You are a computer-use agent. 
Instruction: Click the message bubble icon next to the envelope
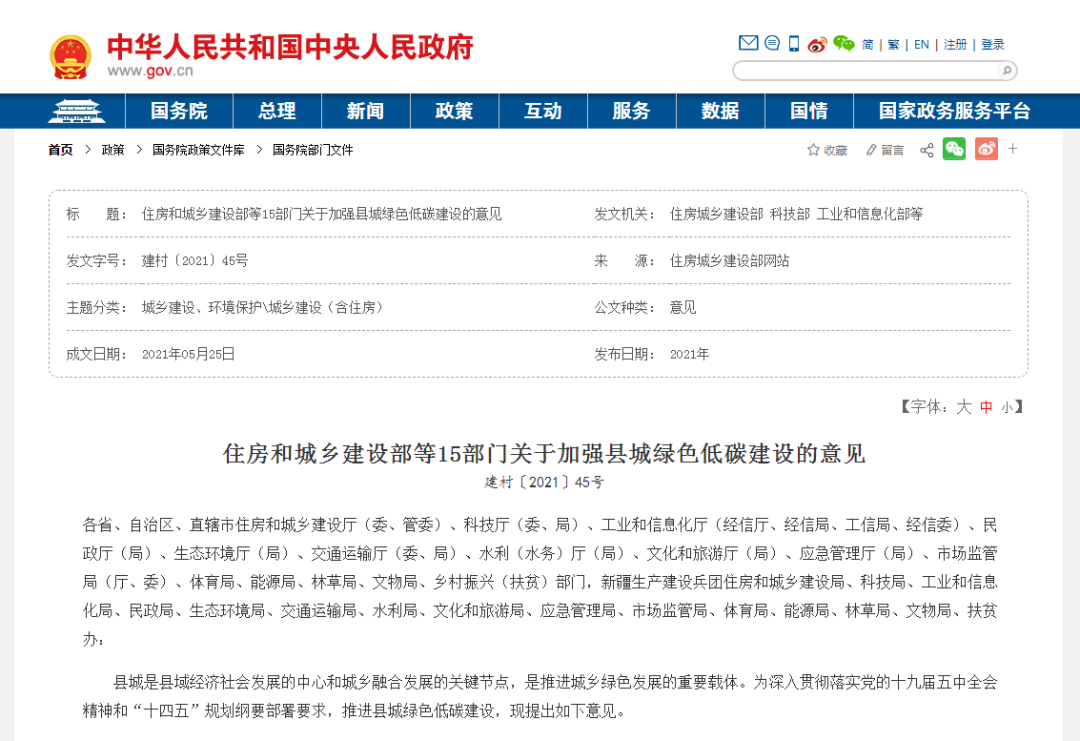click(x=771, y=42)
